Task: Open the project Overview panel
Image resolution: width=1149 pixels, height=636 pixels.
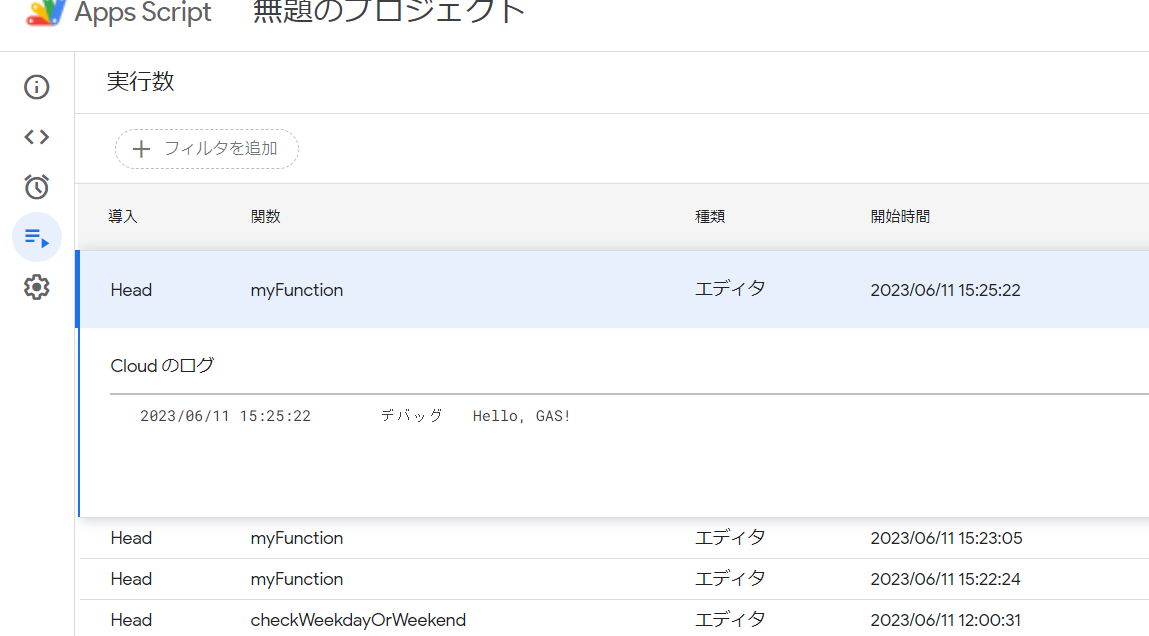Action: point(36,87)
